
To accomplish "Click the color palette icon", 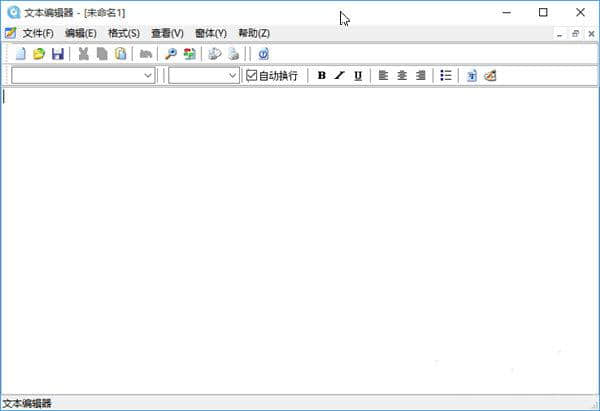I will [490, 75].
